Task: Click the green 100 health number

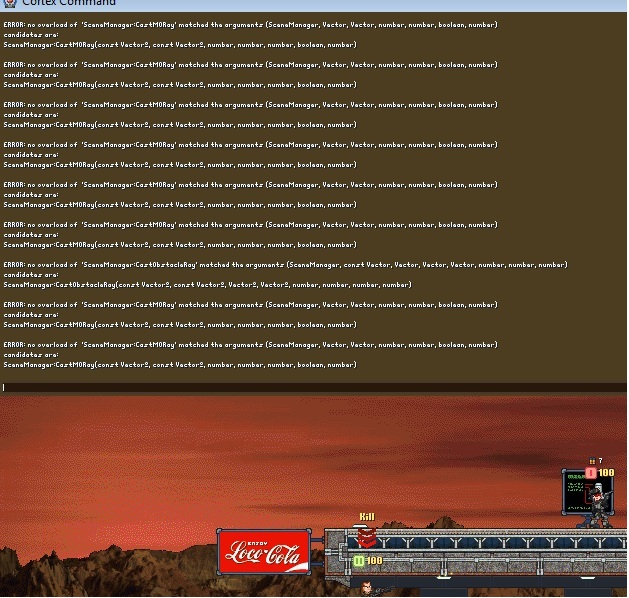Action: [375, 561]
